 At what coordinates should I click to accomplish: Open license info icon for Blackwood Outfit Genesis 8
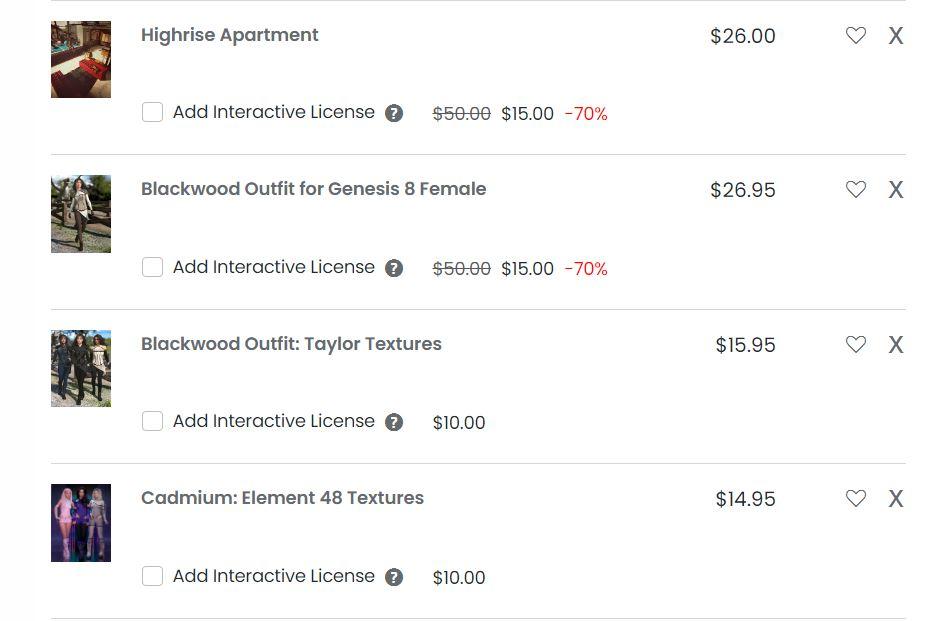[394, 268]
